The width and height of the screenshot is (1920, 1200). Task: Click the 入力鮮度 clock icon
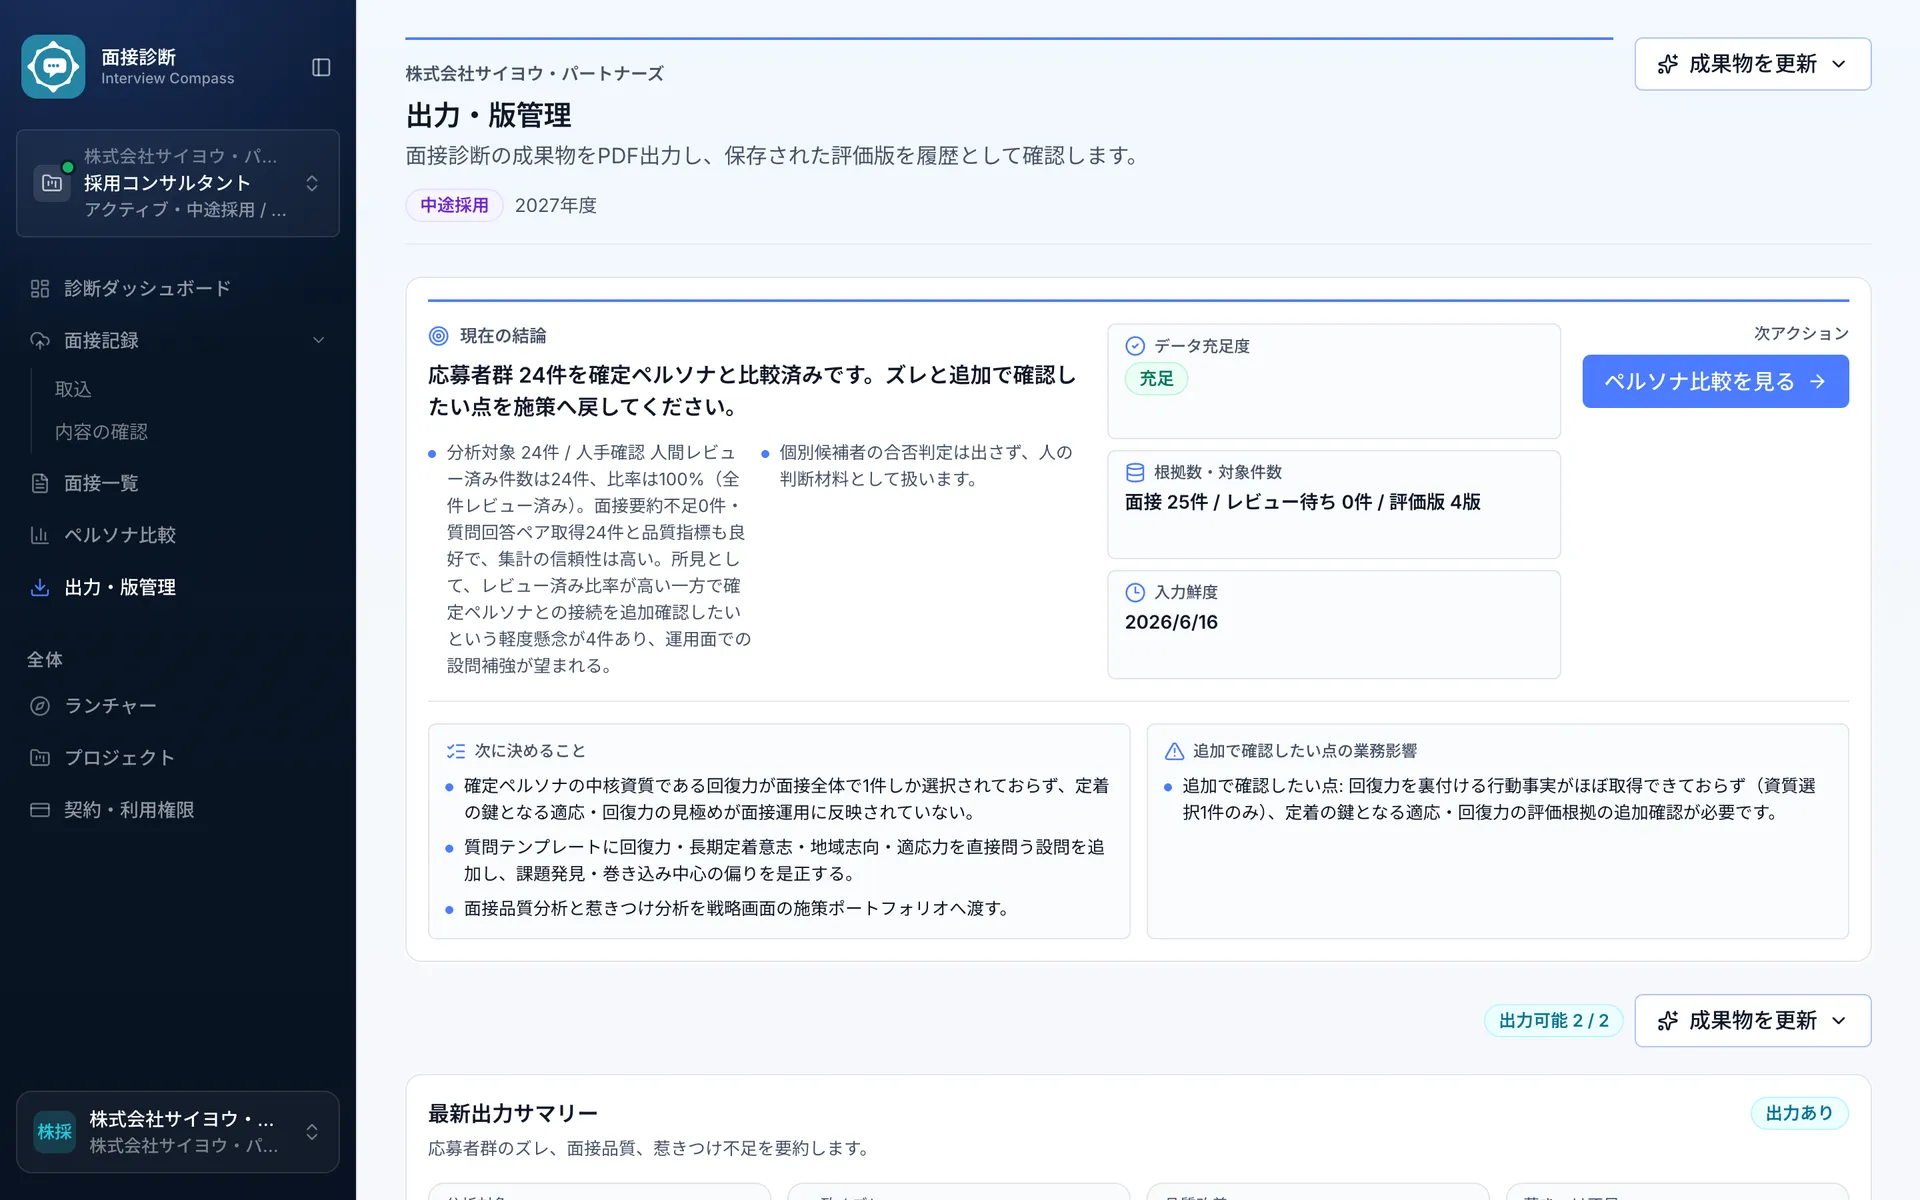click(x=1135, y=592)
